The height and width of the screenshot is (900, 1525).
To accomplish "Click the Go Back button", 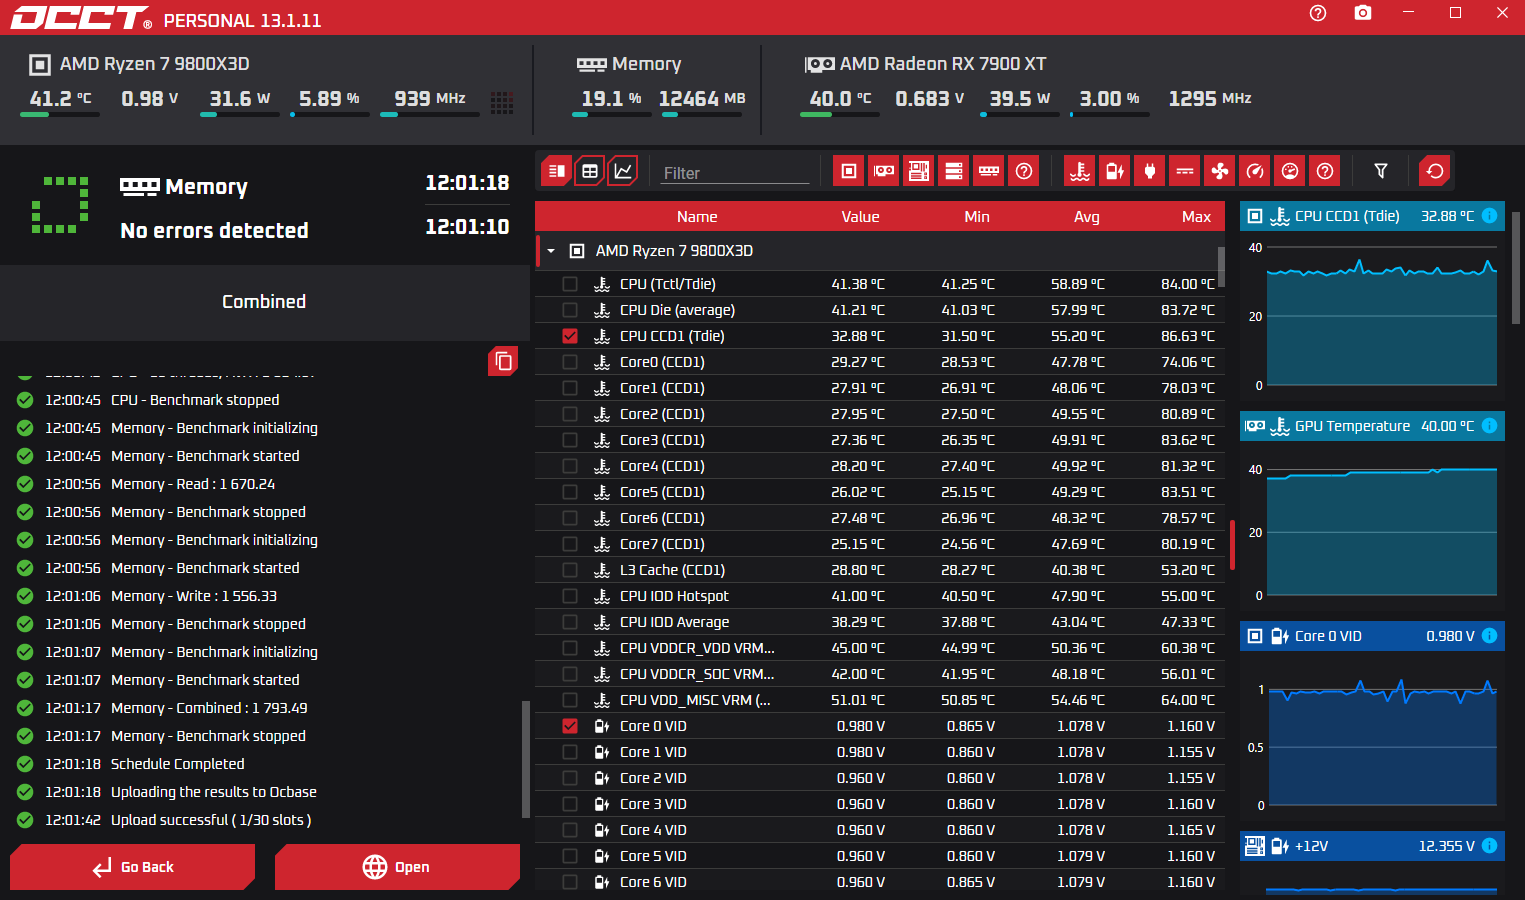I will [x=132, y=867].
